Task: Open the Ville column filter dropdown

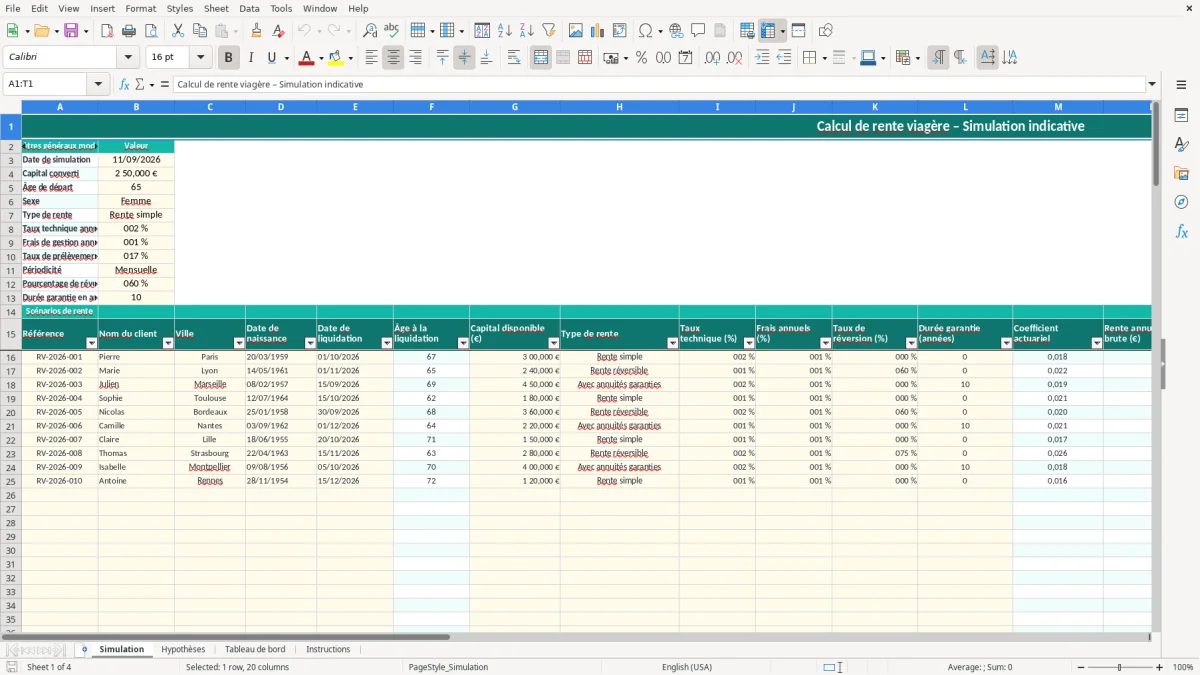Action: tap(239, 343)
